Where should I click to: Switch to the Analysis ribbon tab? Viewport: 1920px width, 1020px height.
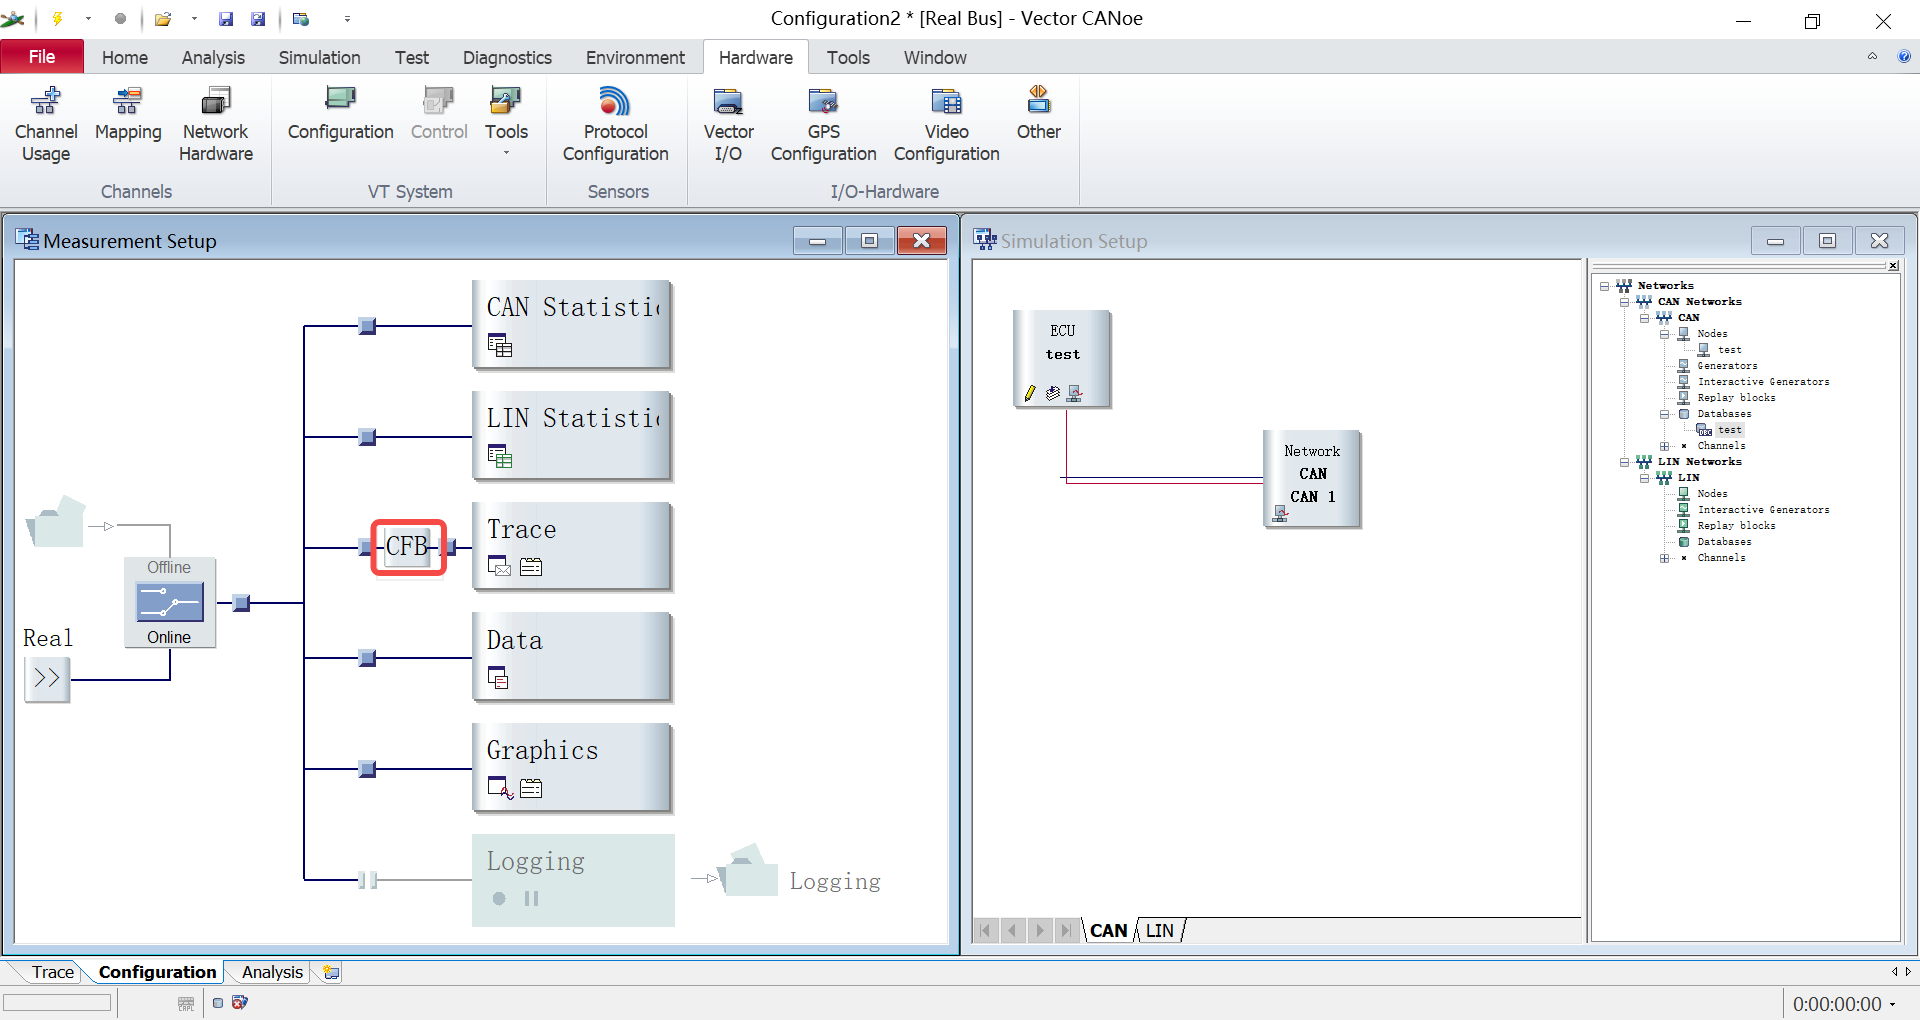[213, 57]
